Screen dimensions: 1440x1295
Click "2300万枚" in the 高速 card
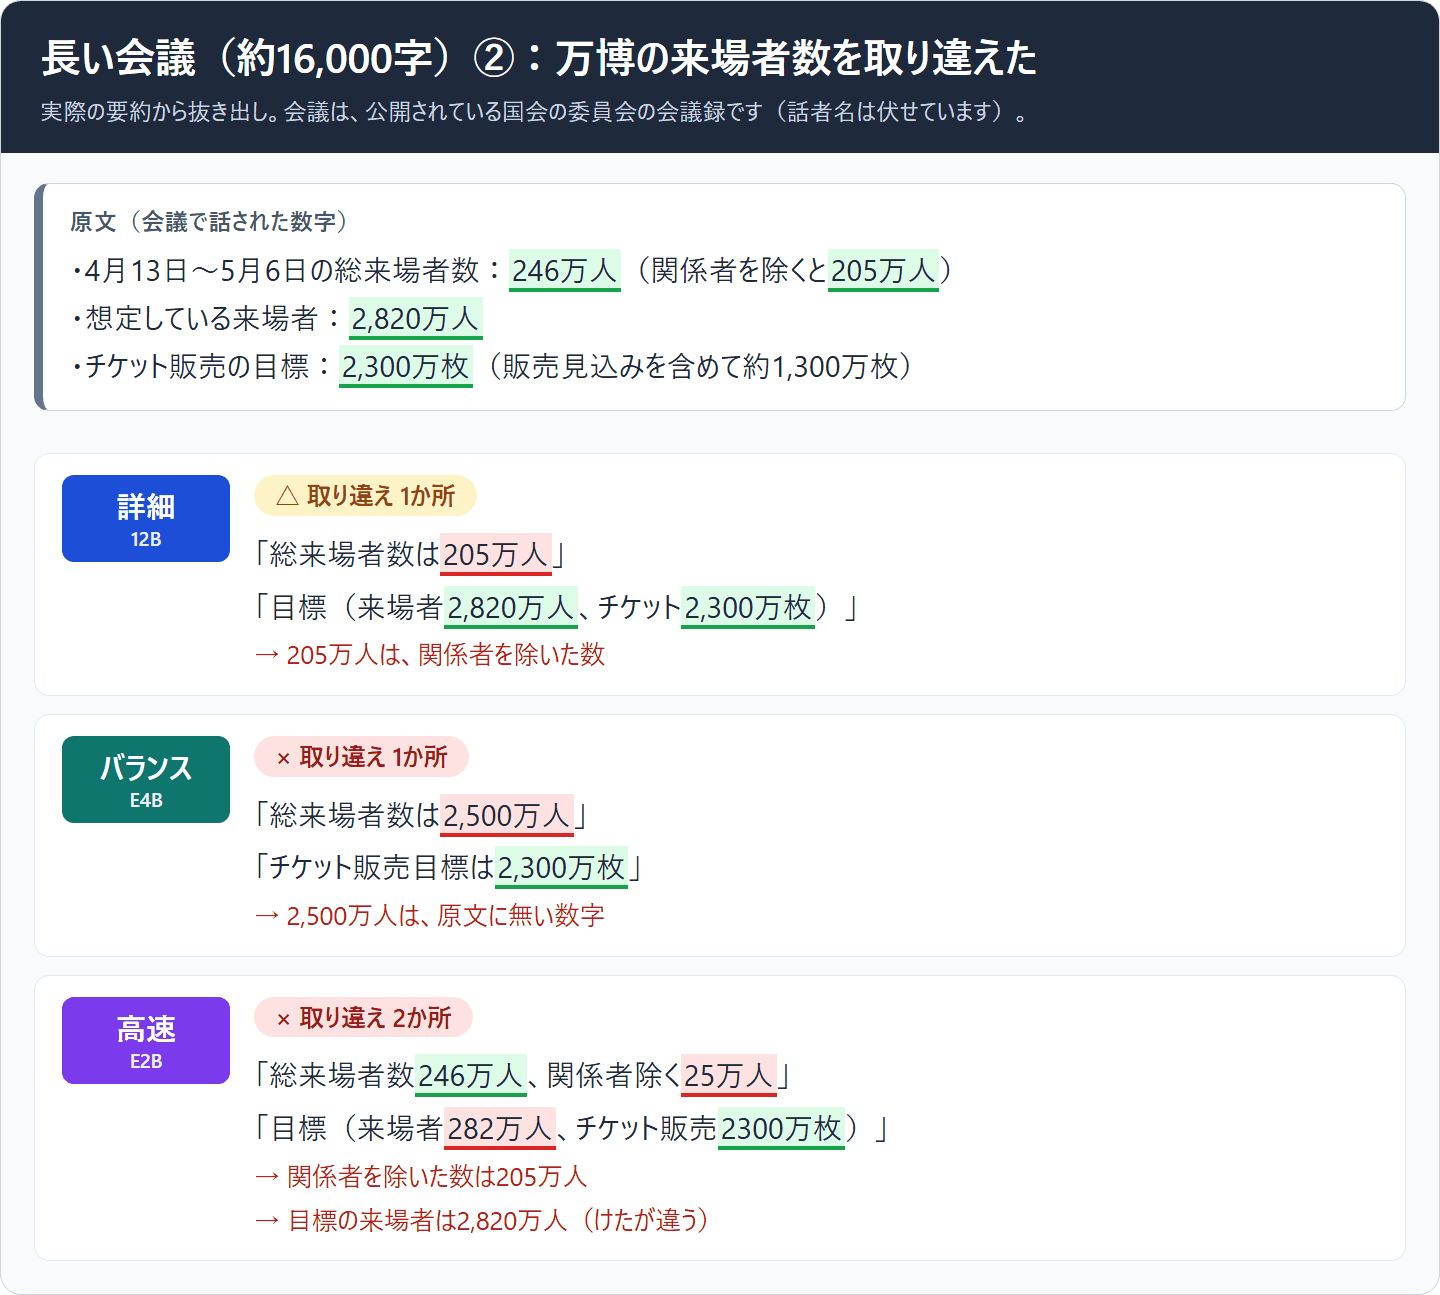click(782, 1128)
